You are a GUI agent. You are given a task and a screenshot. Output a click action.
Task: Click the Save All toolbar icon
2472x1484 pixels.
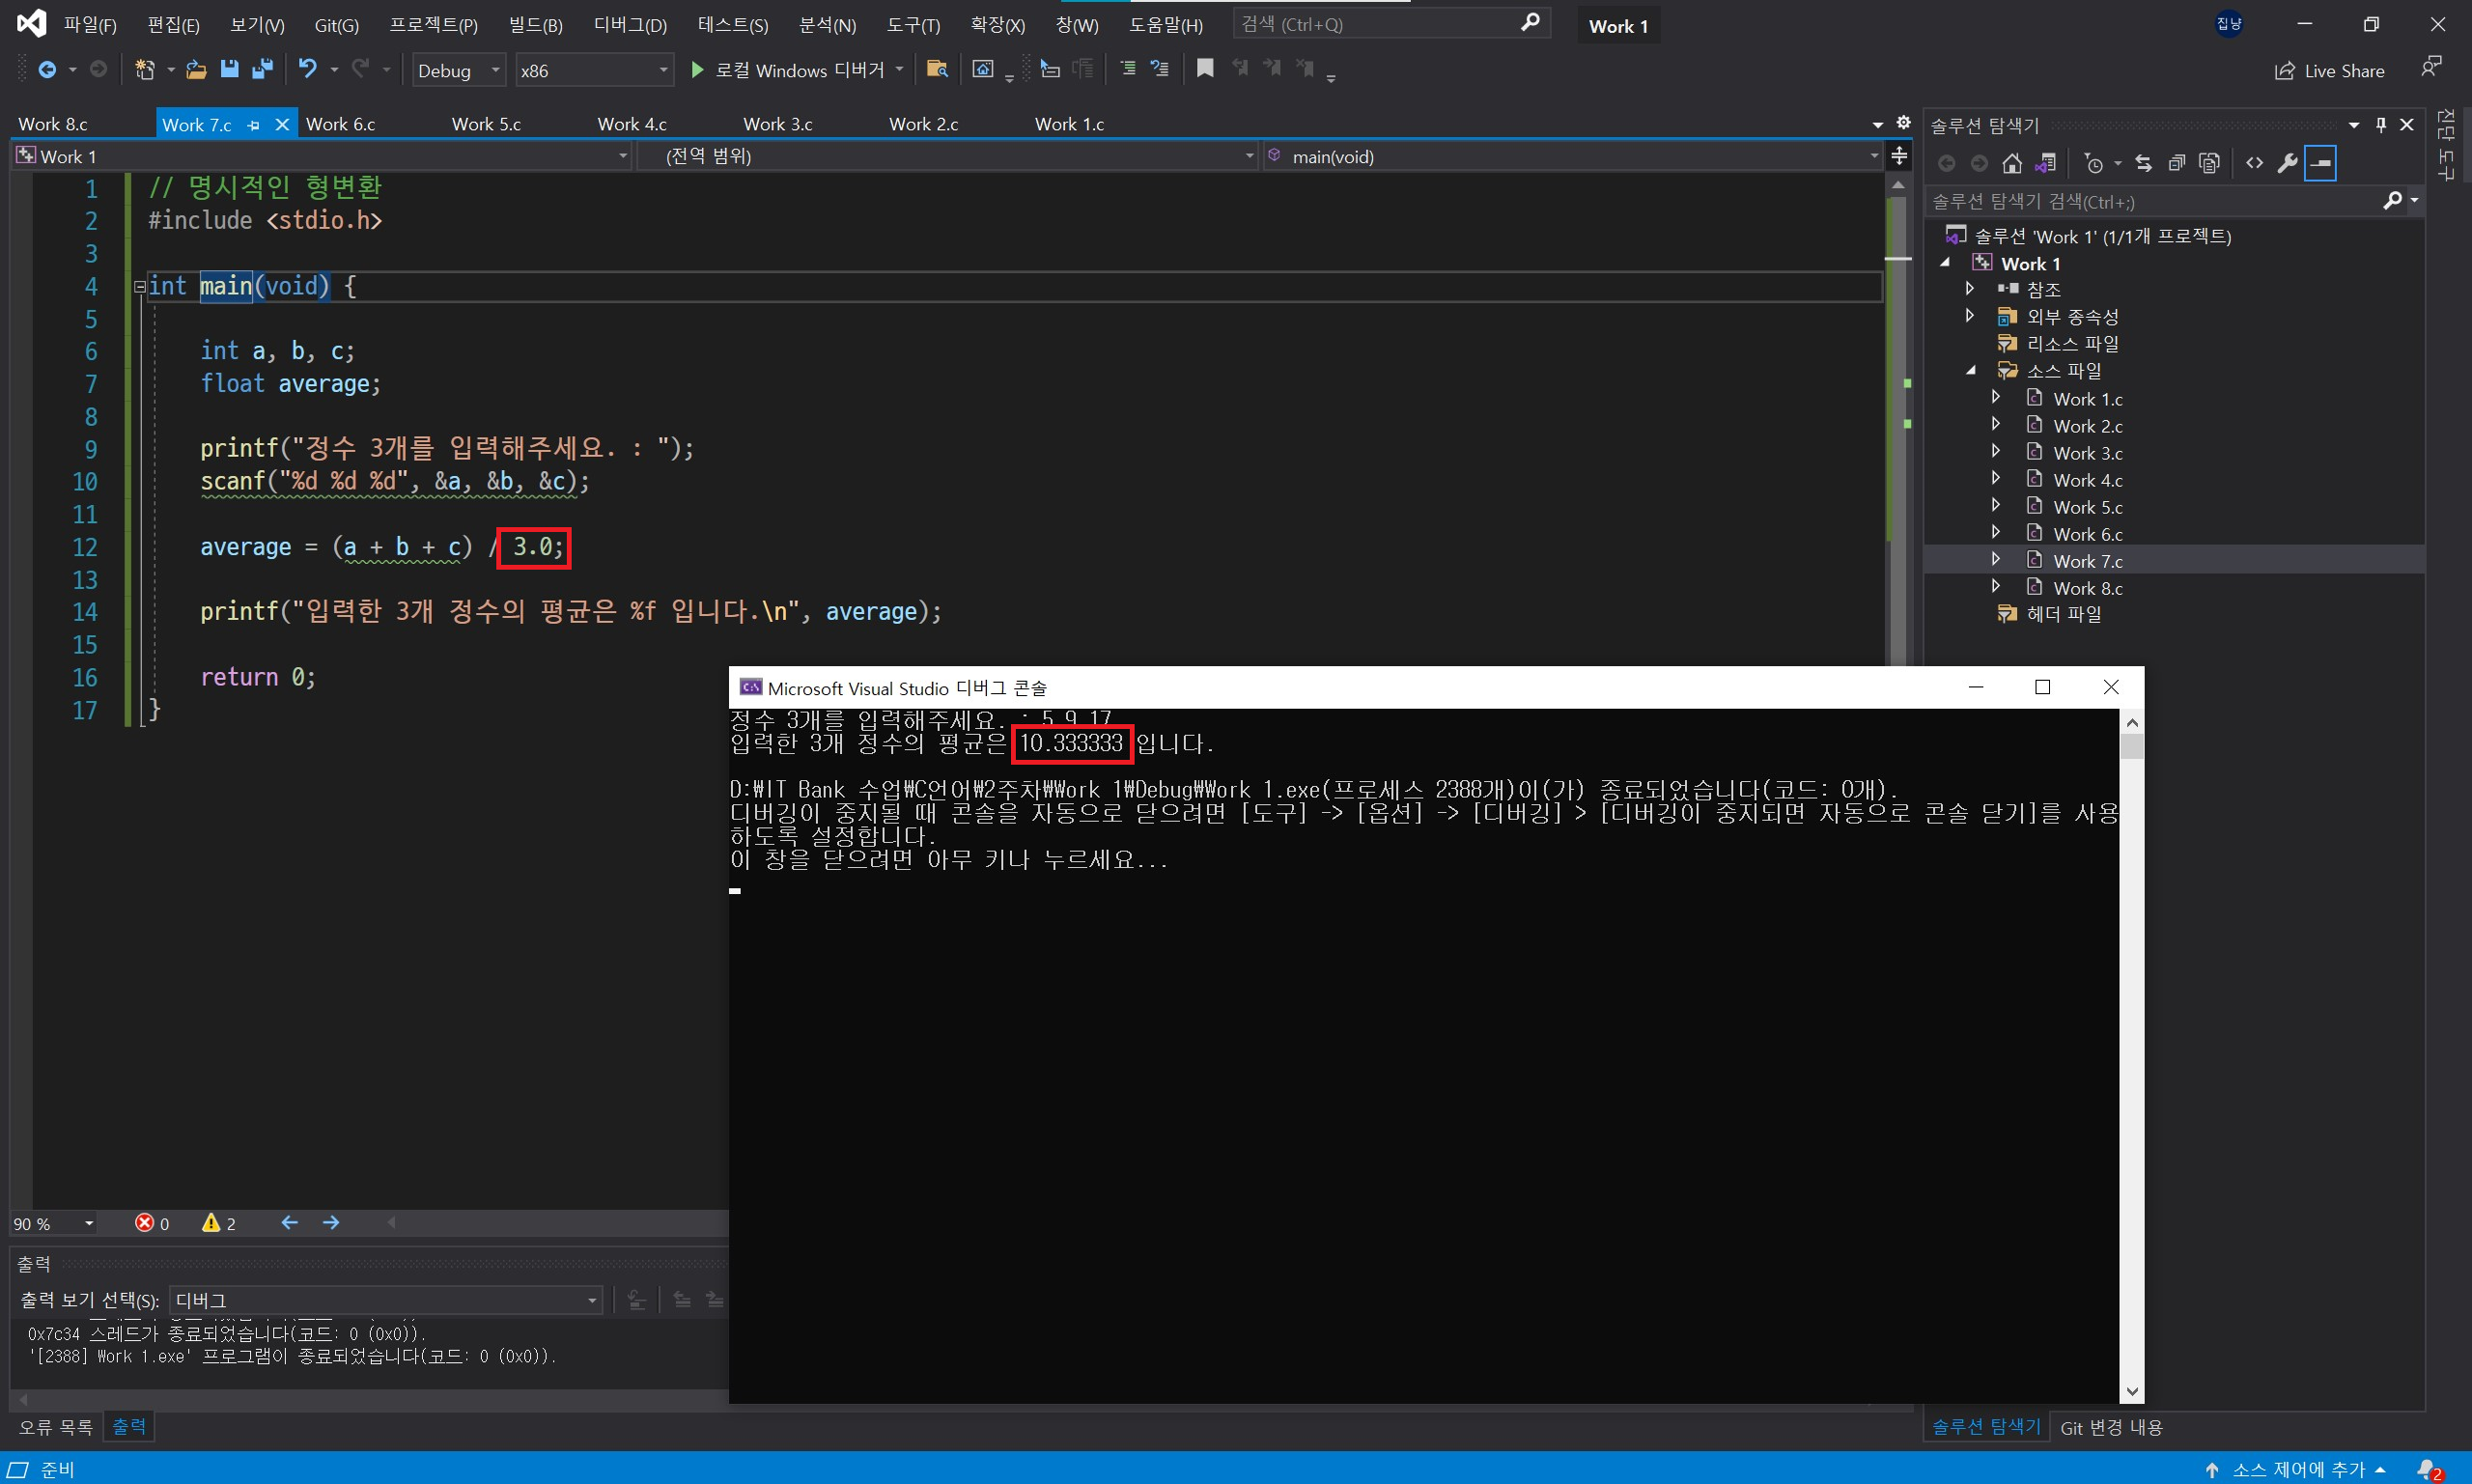click(262, 69)
